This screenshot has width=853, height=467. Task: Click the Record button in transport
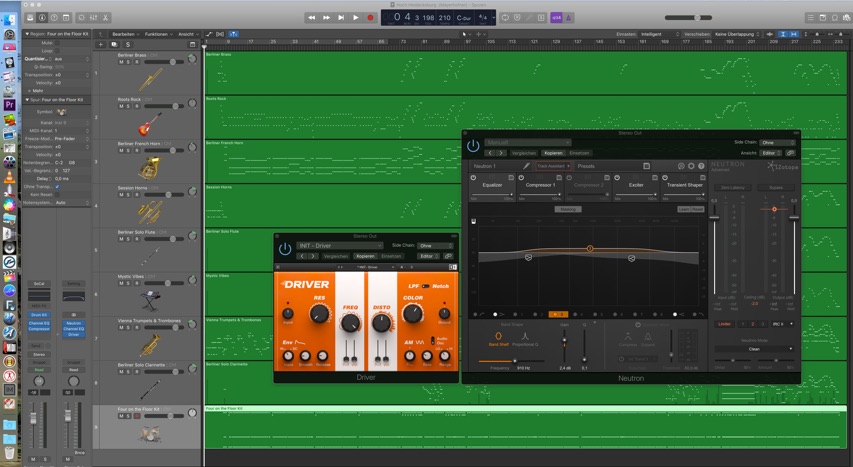[370, 17]
